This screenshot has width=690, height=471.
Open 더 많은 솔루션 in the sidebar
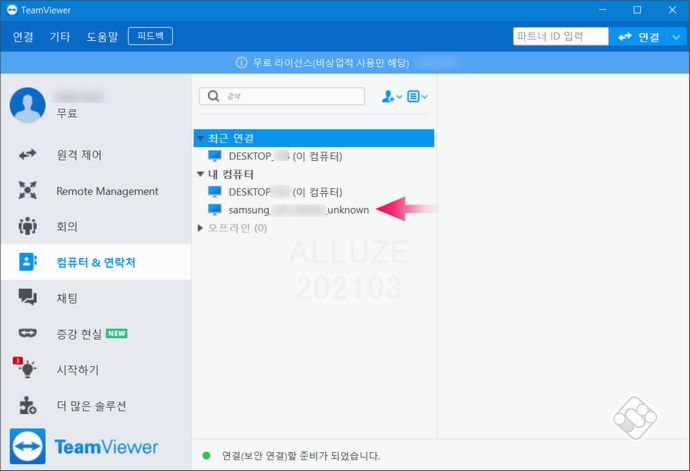click(x=96, y=405)
